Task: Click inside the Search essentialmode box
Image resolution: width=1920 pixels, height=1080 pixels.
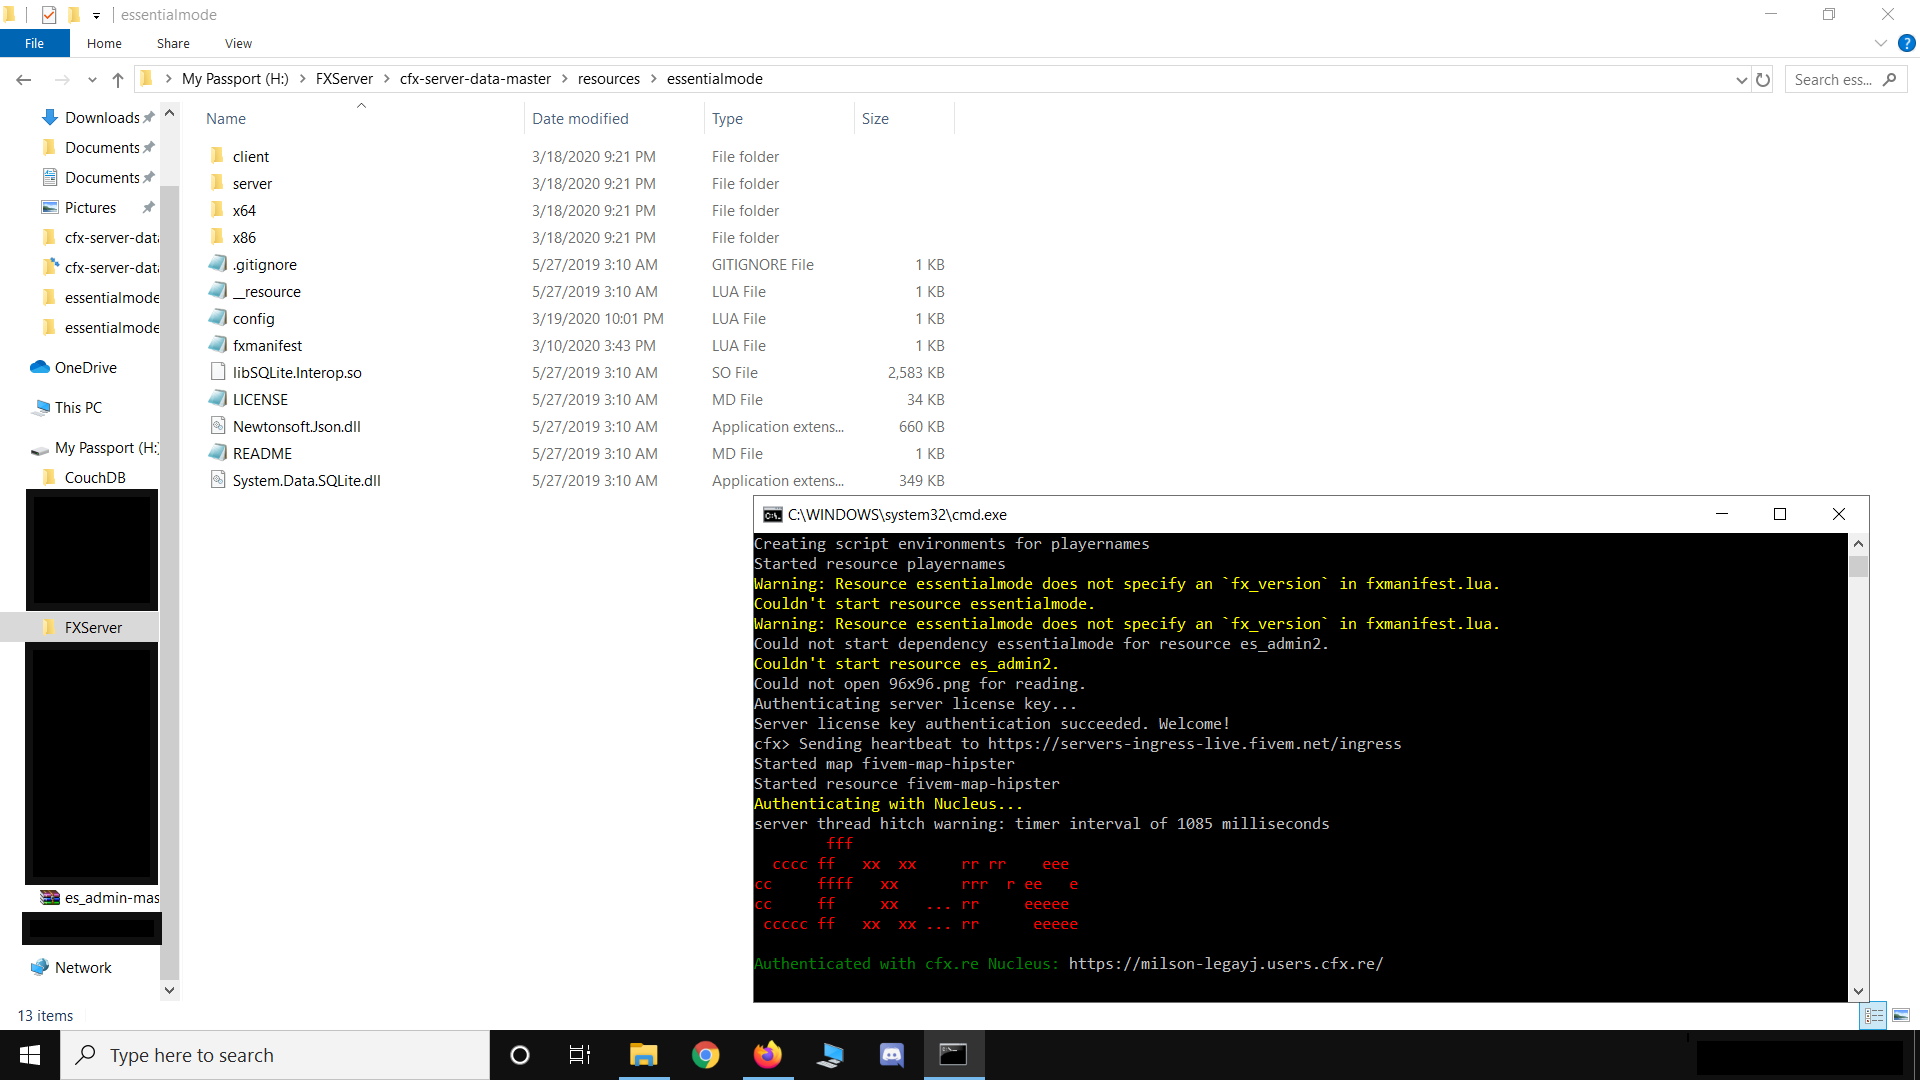Action: coord(1840,78)
